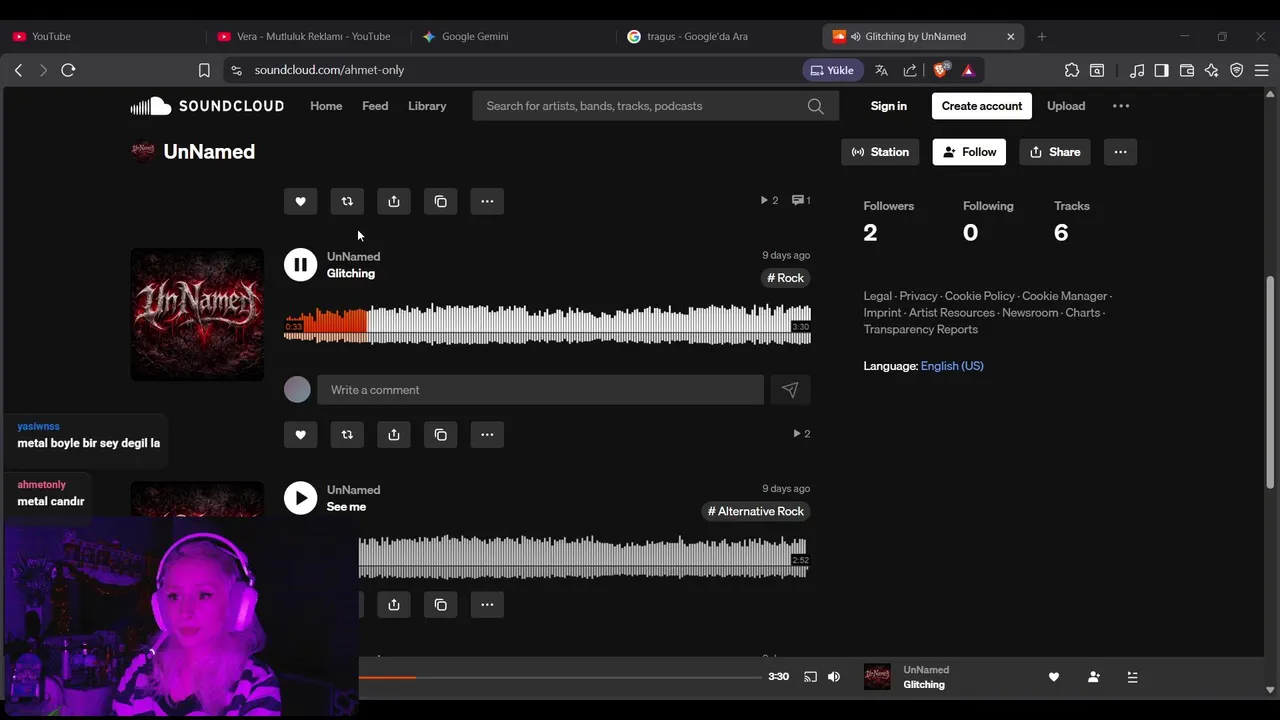Click Create account button
This screenshot has width=1280, height=720.
click(x=982, y=106)
